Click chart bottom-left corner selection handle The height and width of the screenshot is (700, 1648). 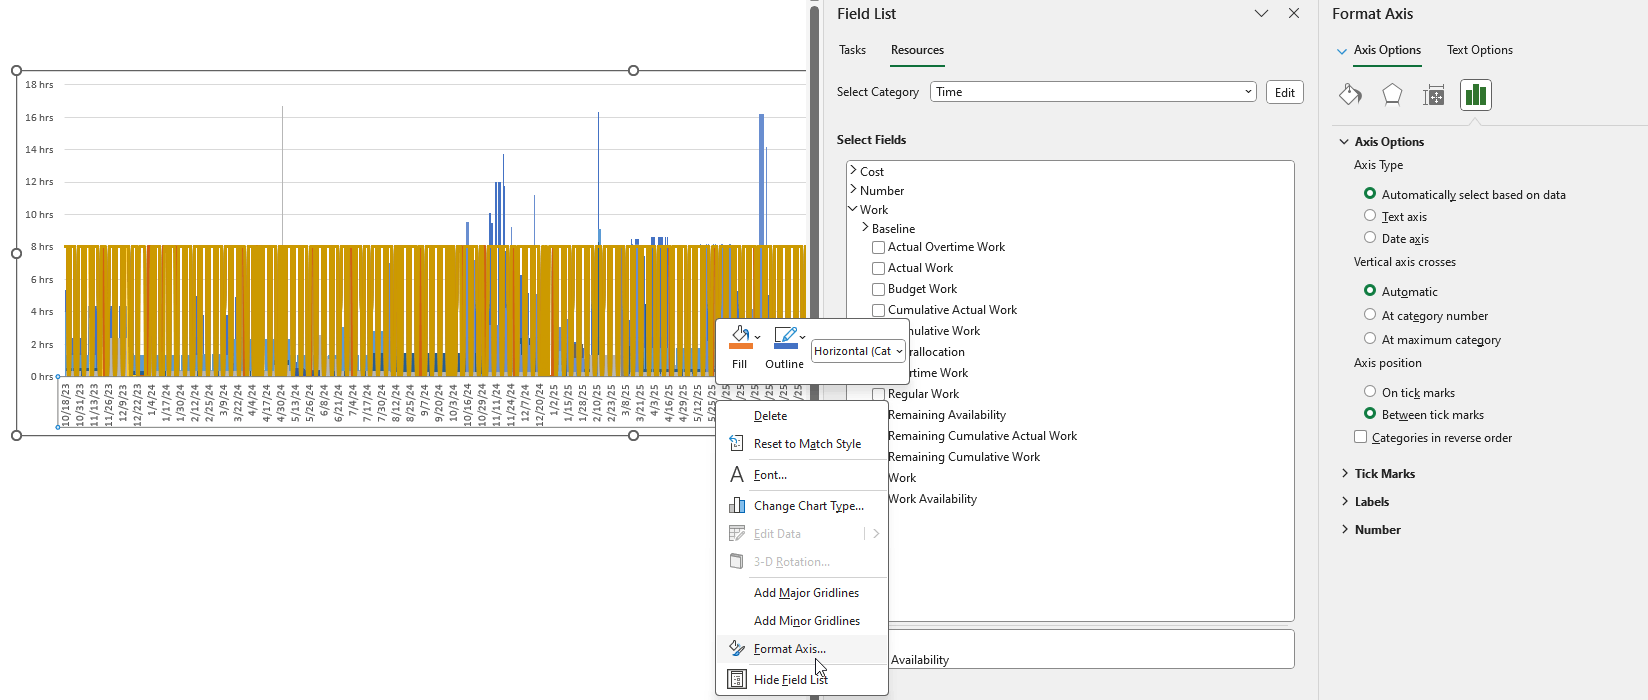tap(16, 435)
